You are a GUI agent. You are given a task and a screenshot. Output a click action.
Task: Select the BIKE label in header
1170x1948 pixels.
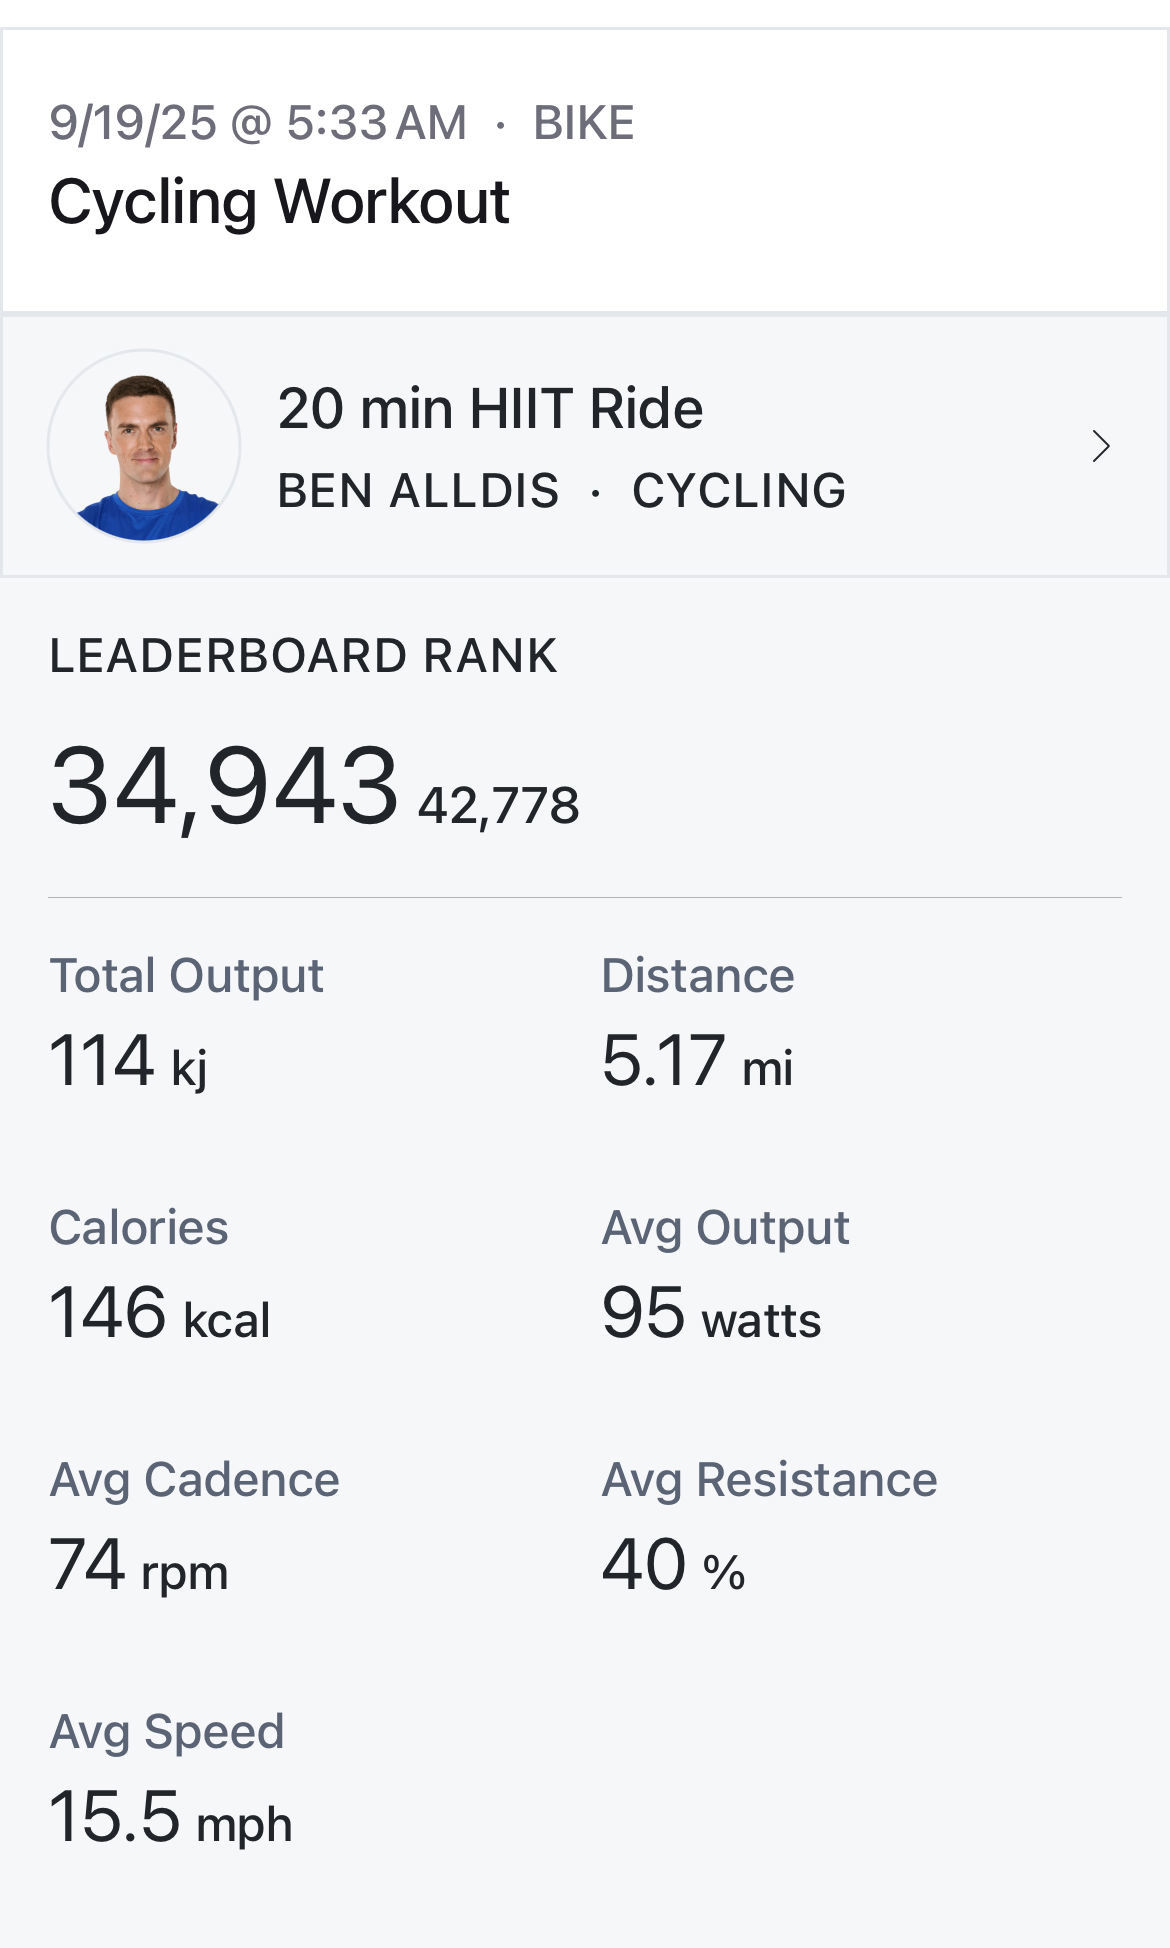583,123
